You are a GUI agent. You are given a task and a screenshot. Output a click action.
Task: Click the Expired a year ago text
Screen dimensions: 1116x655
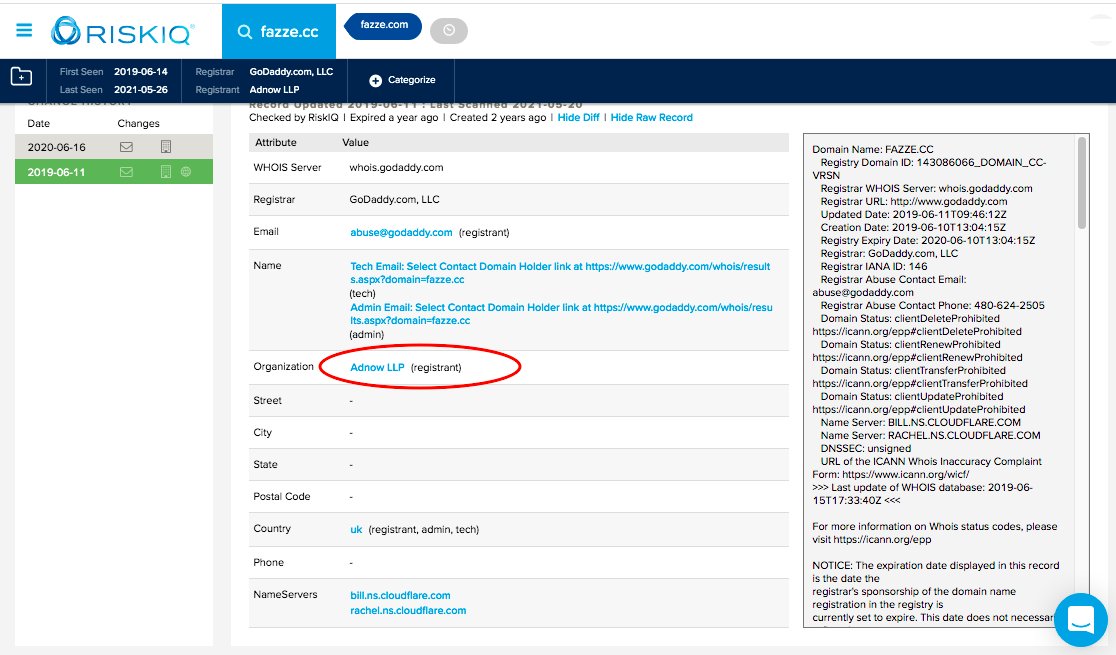point(394,117)
